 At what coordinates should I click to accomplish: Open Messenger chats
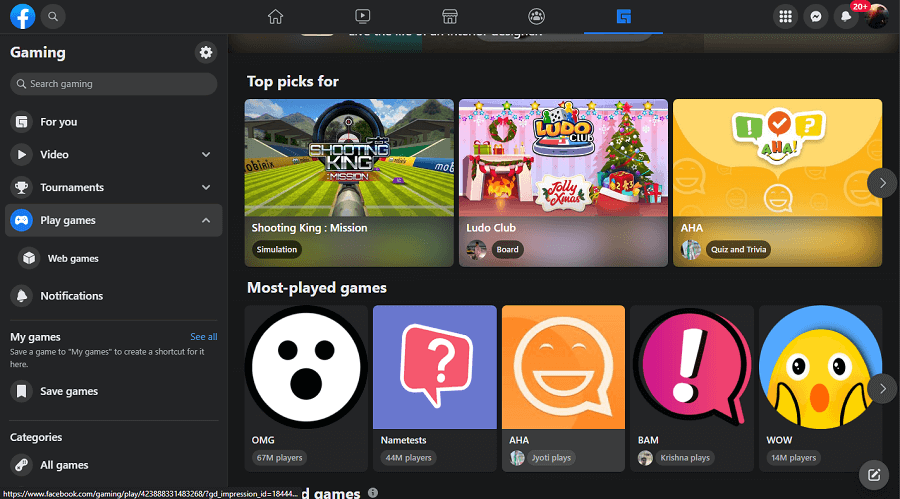coord(816,17)
